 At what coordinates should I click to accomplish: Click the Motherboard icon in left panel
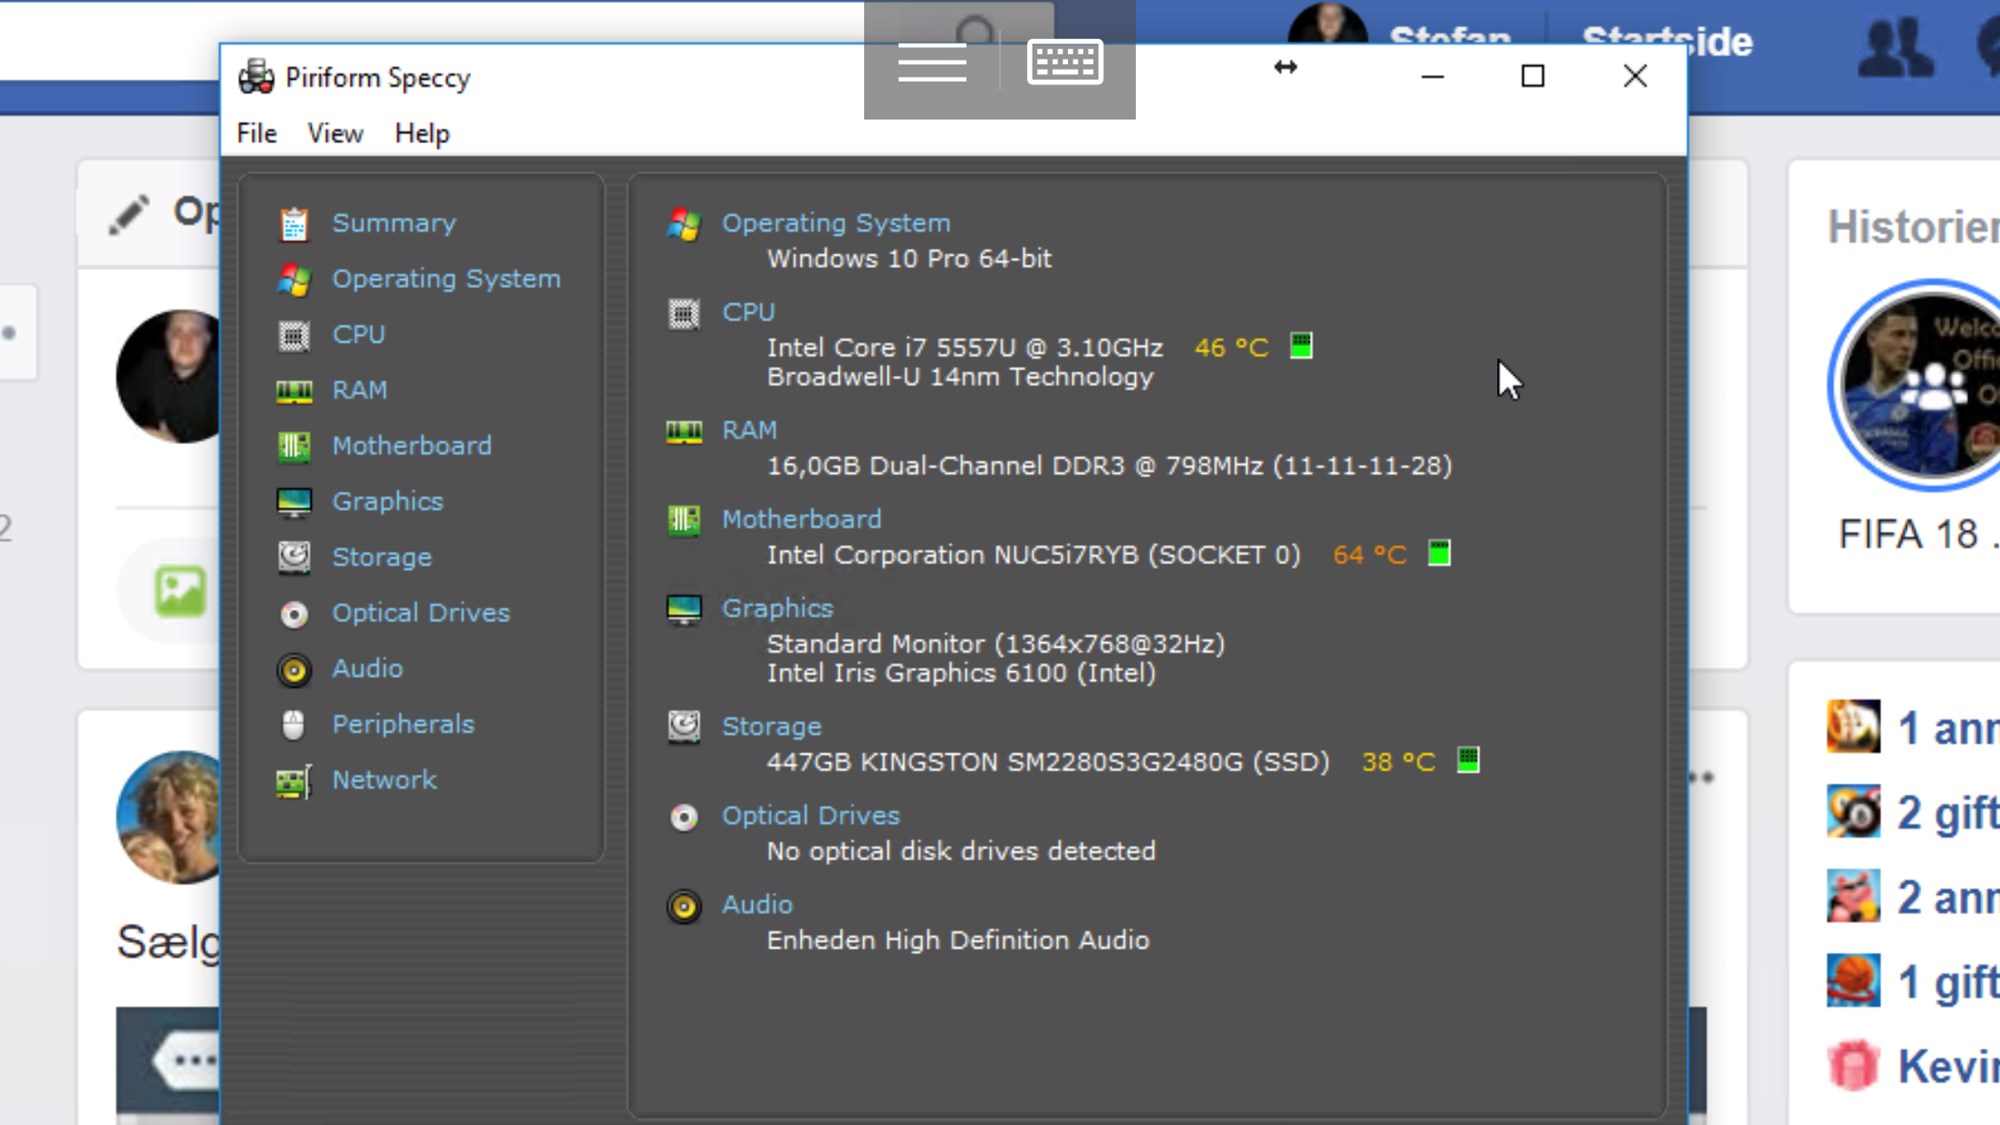pos(294,446)
